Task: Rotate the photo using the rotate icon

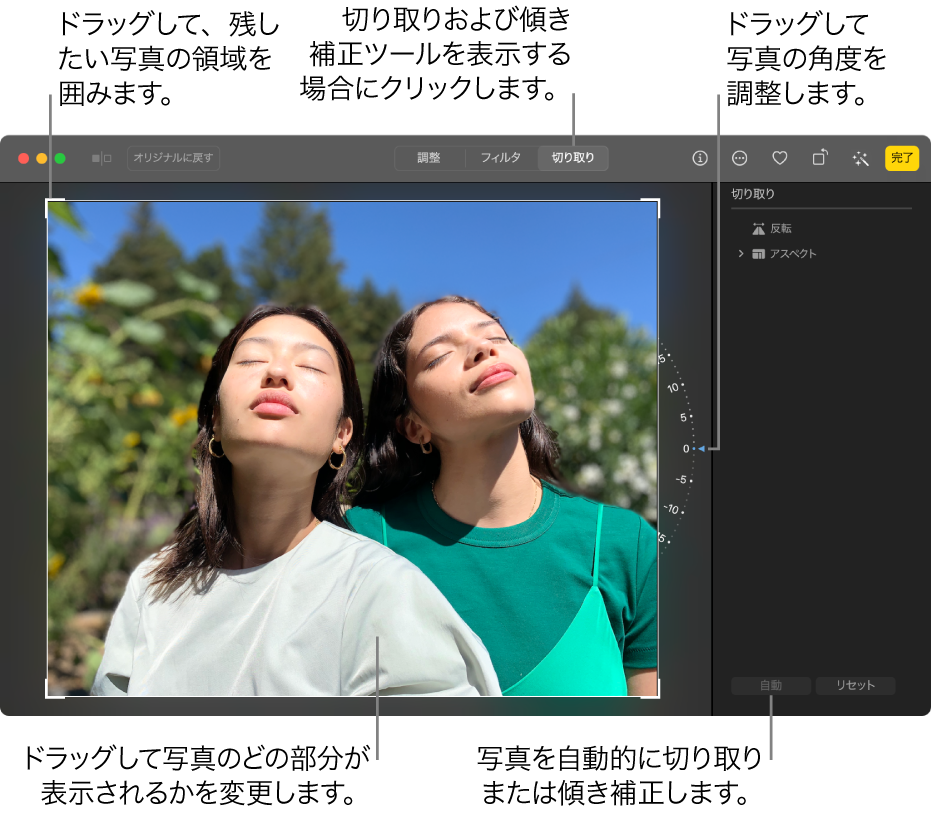Action: click(x=820, y=158)
